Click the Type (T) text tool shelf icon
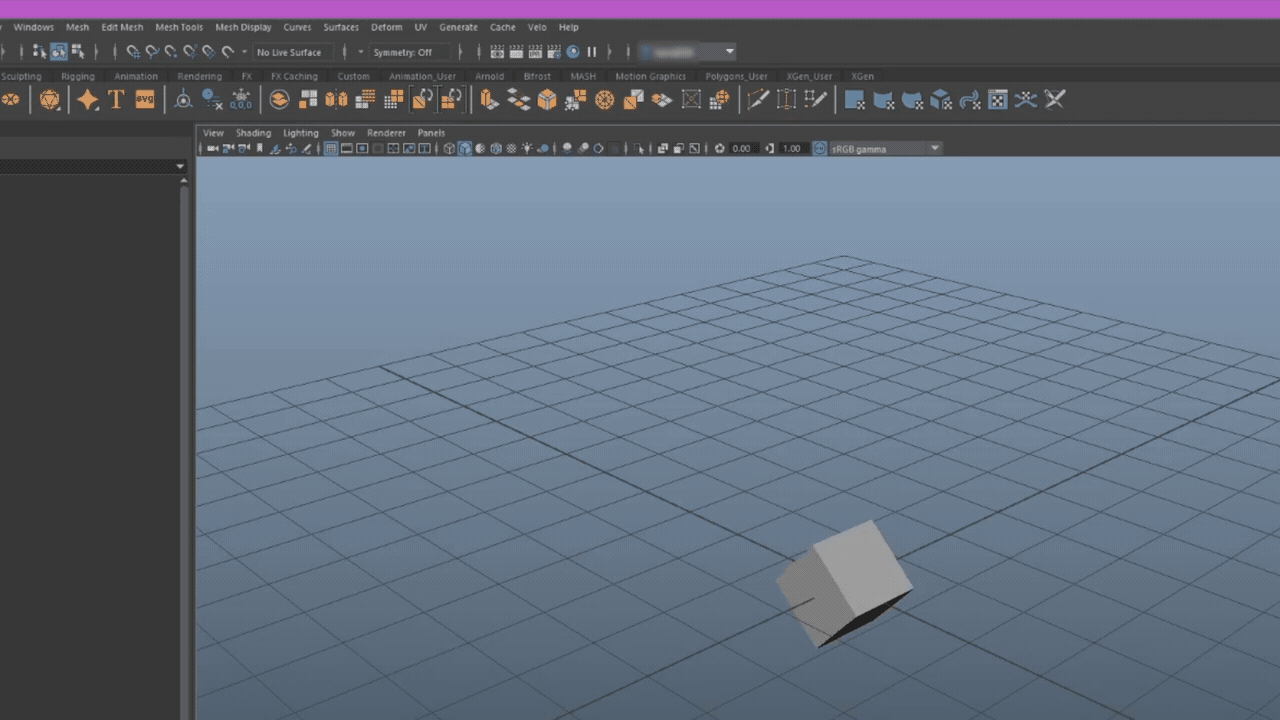This screenshot has width=1280, height=720. pyautogui.click(x=116, y=99)
